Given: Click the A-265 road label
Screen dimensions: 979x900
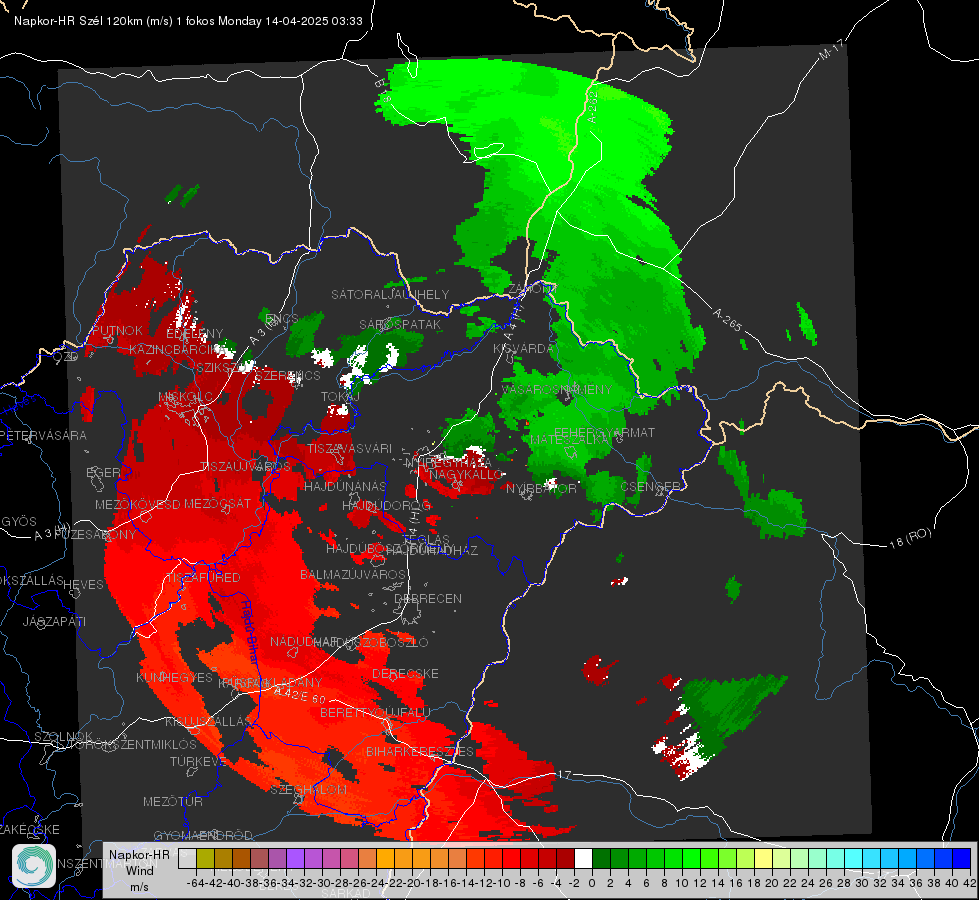Looking at the screenshot, I should [727, 320].
